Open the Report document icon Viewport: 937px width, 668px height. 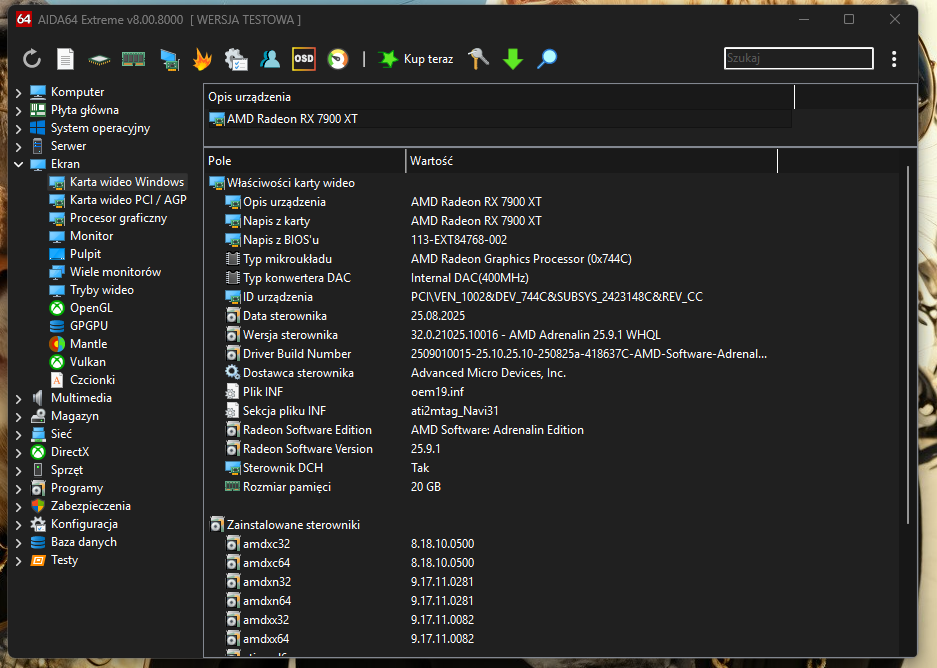(x=65, y=59)
